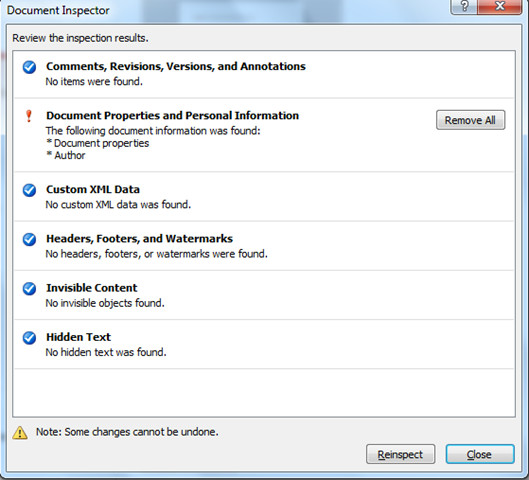Click the checkmark icon beside Hidden Text
The image size is (529, 480).
[x=29, y=338]
